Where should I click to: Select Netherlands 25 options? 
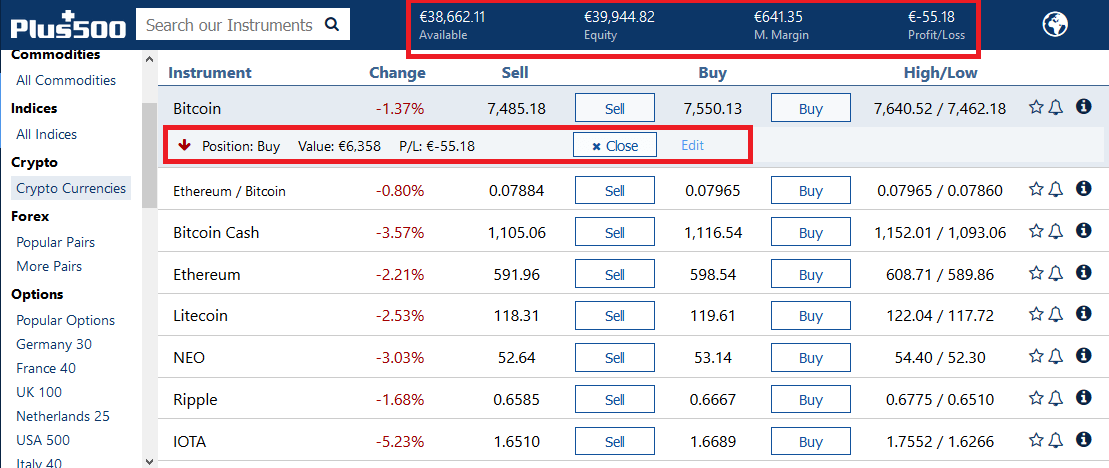click(63, 416)
